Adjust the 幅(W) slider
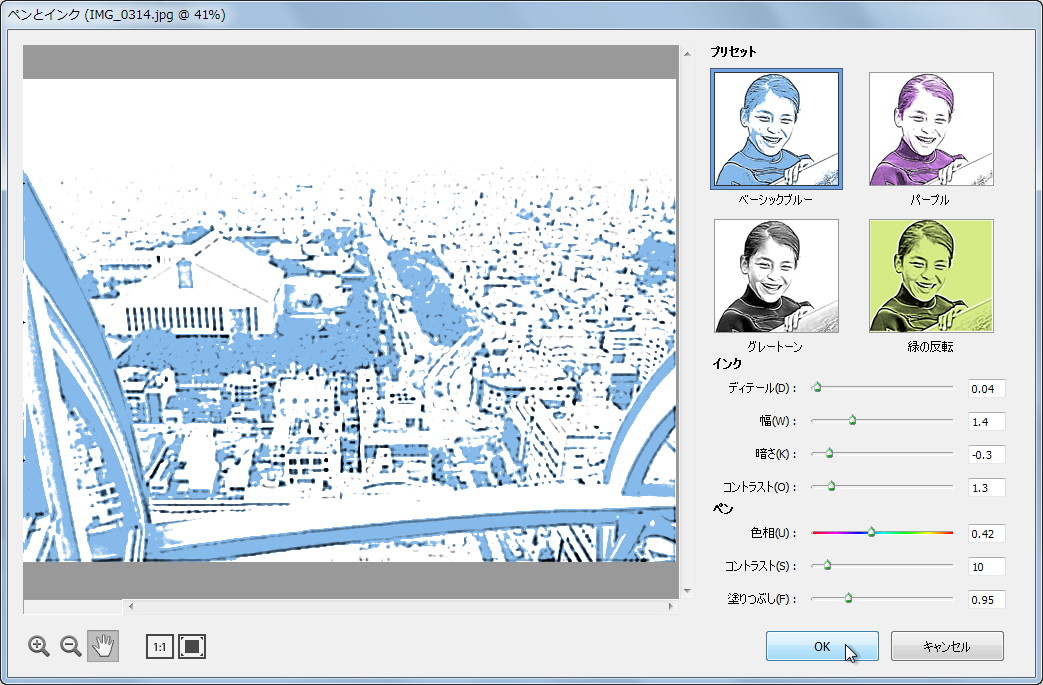This screenshot has width=1043, height=685. [x=852, y=420]
